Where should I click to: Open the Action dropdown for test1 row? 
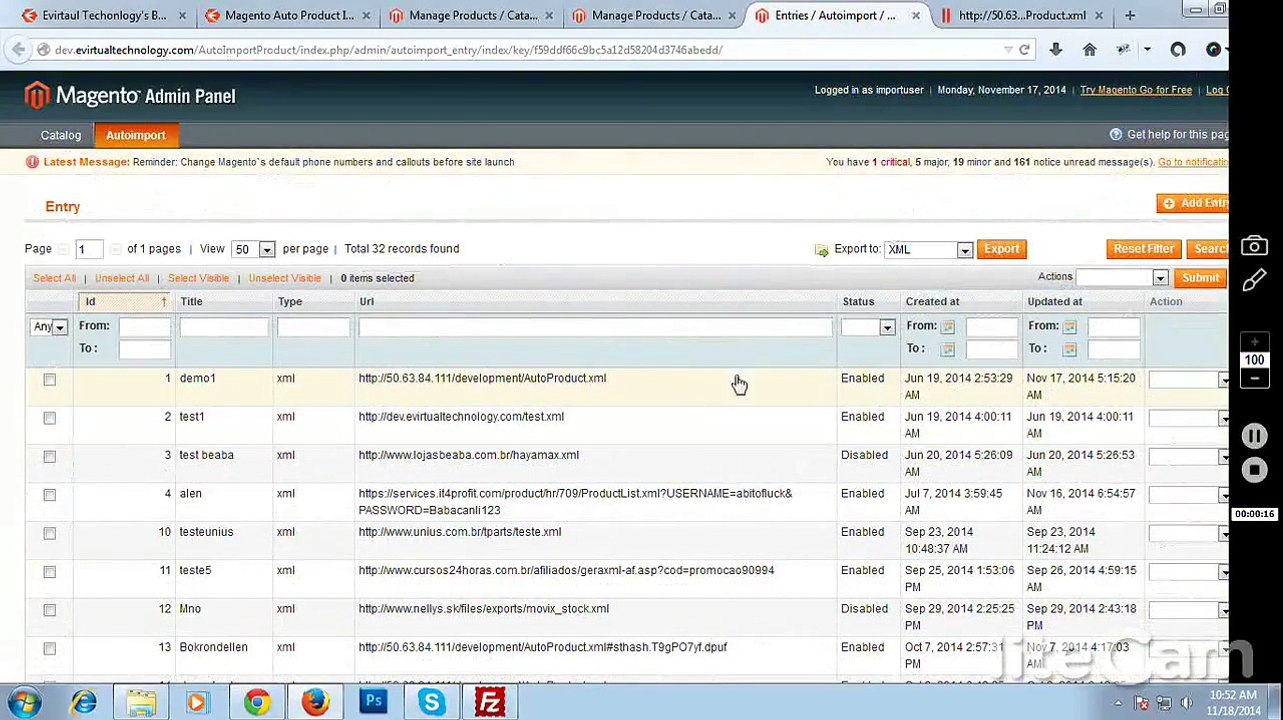[1189, 418]
